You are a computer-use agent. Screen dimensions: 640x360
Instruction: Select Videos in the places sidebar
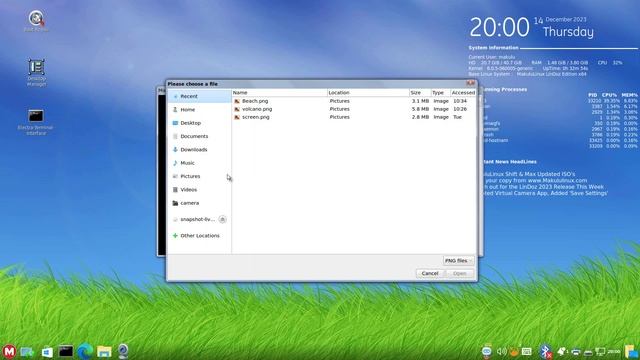point(199,189)
